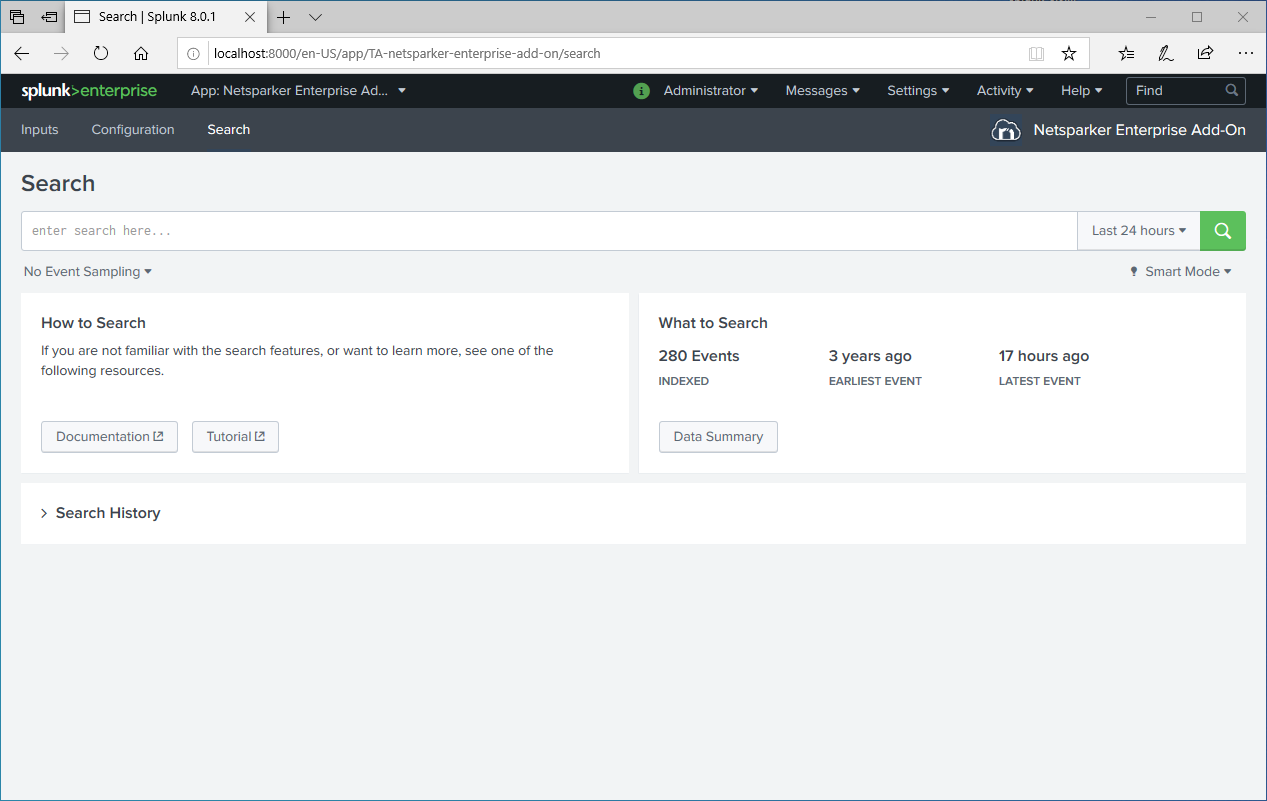
Task: Open the green info notification icon
Action: [x=641, y=90]
